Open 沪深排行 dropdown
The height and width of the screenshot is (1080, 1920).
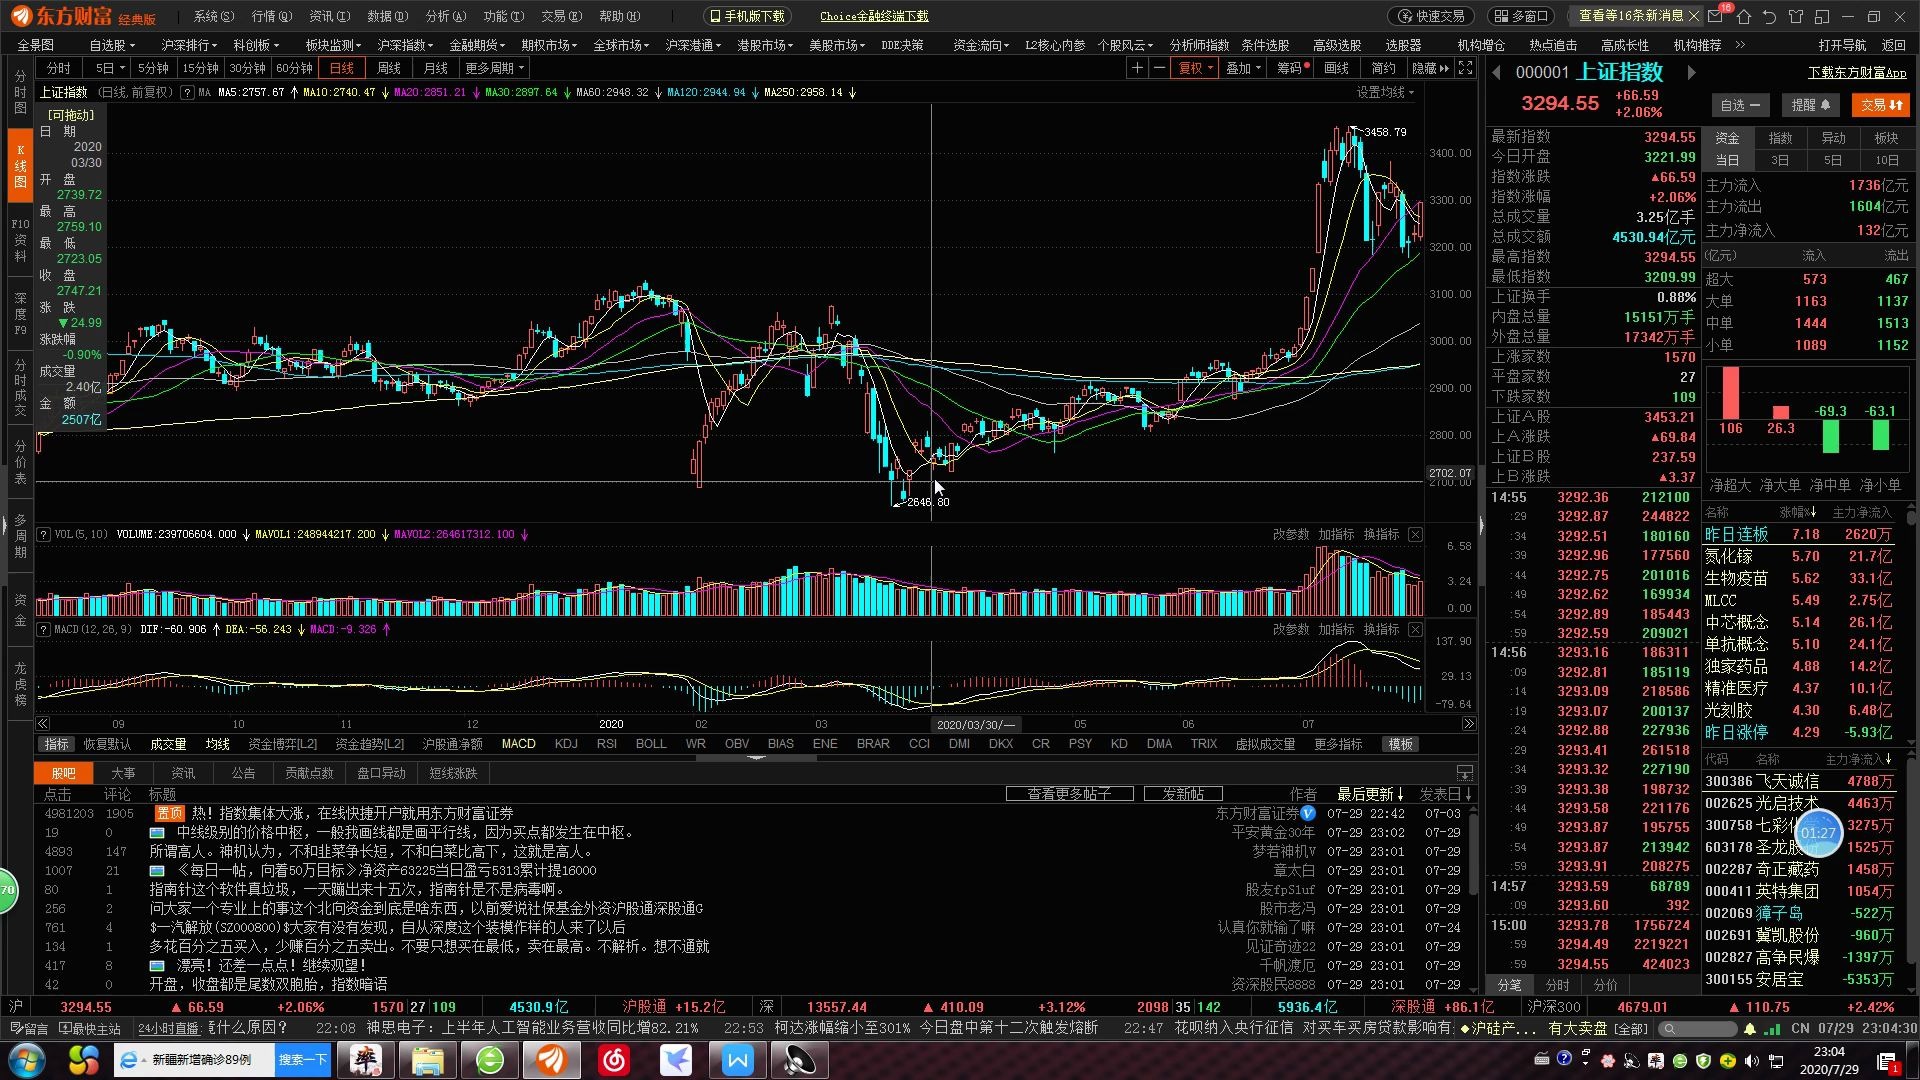[188, 45]
